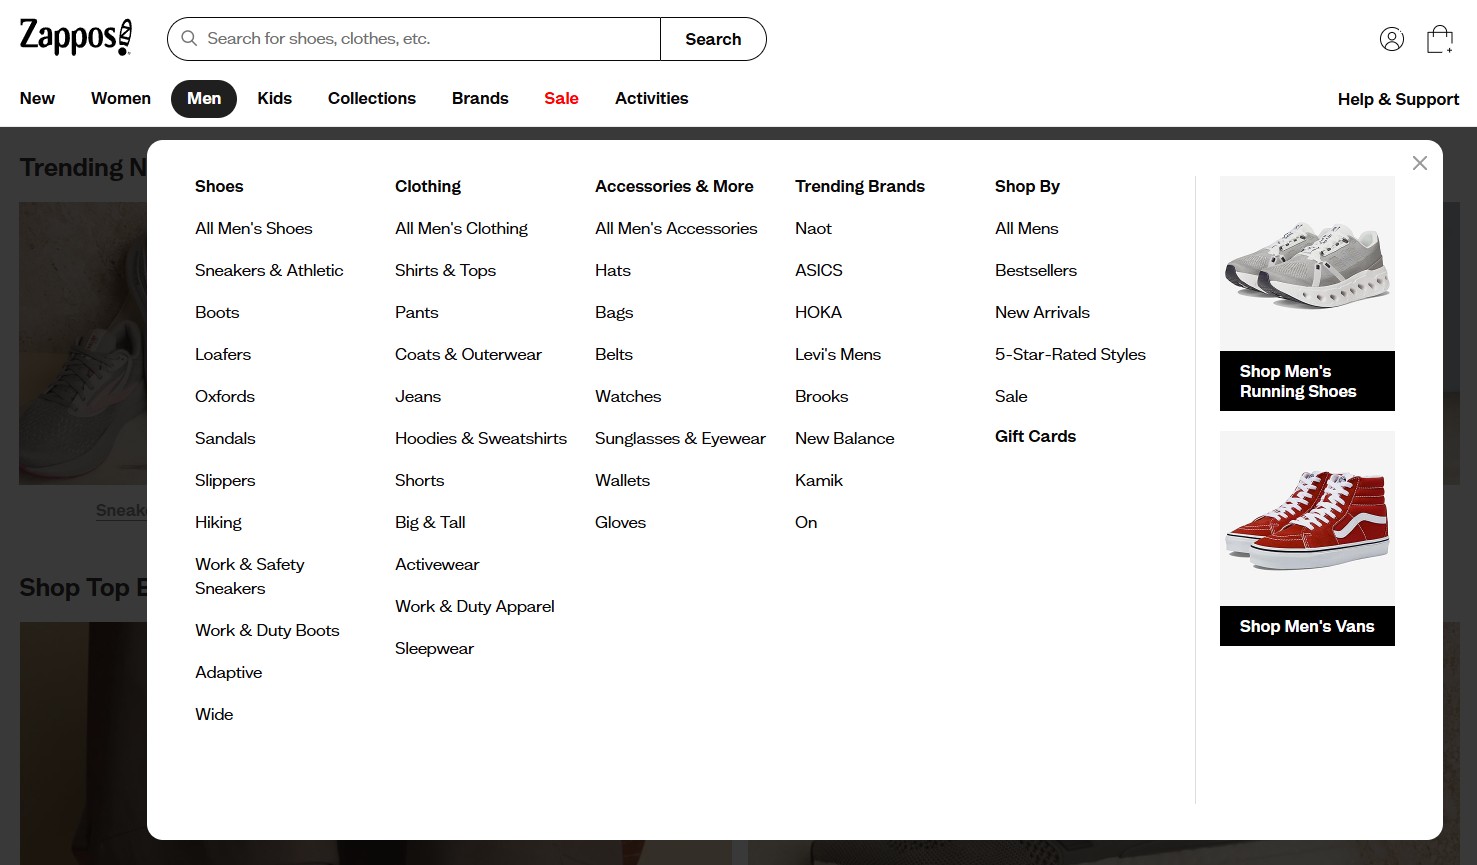Shop New Arrivals
The image size is (1477, 865).
click(x=1042, y=312)
